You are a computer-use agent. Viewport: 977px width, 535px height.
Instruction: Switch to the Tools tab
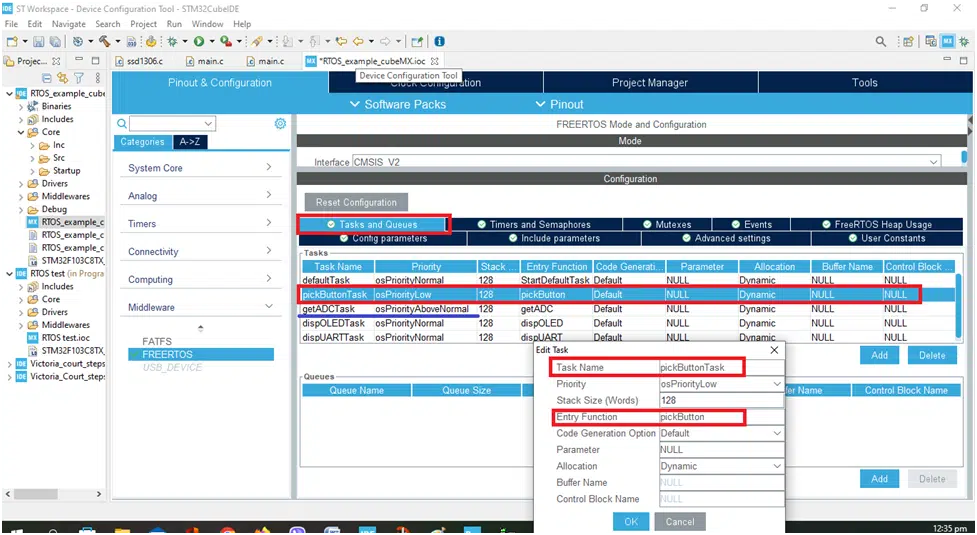[864, 83]
